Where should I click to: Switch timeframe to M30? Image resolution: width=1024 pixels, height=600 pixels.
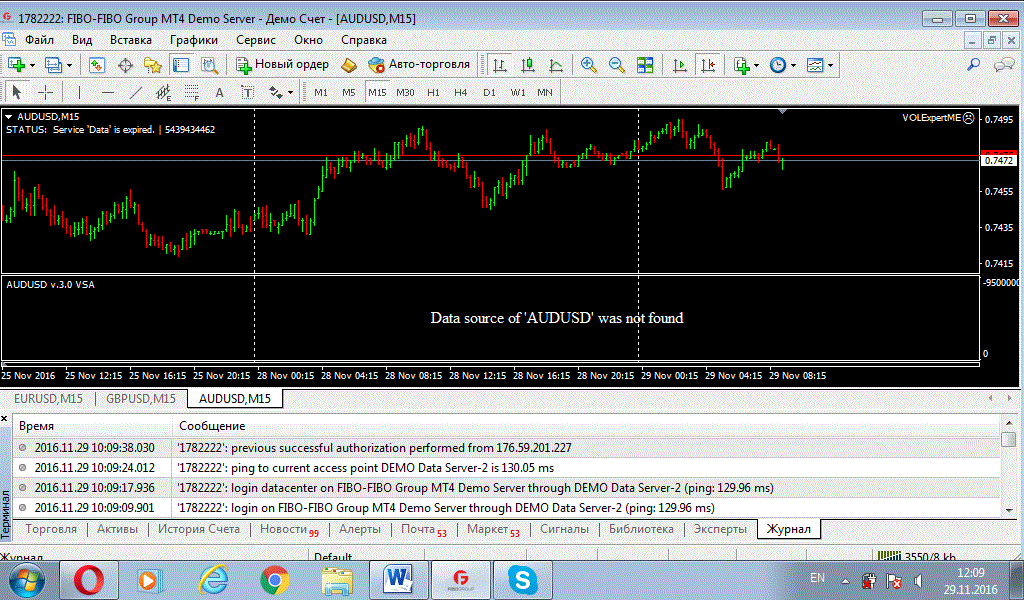405,93
